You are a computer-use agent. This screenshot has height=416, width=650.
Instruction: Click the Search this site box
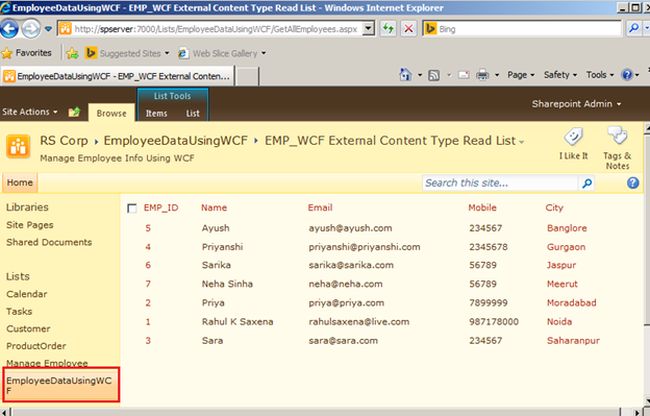tap(500, 183)
